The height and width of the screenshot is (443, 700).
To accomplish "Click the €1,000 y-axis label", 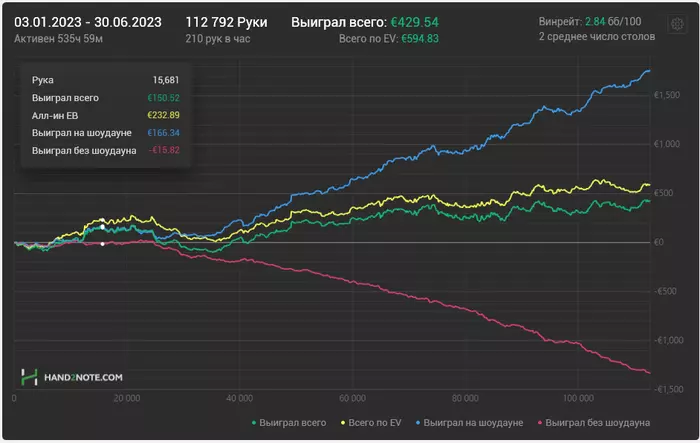I will click(667, 144).
